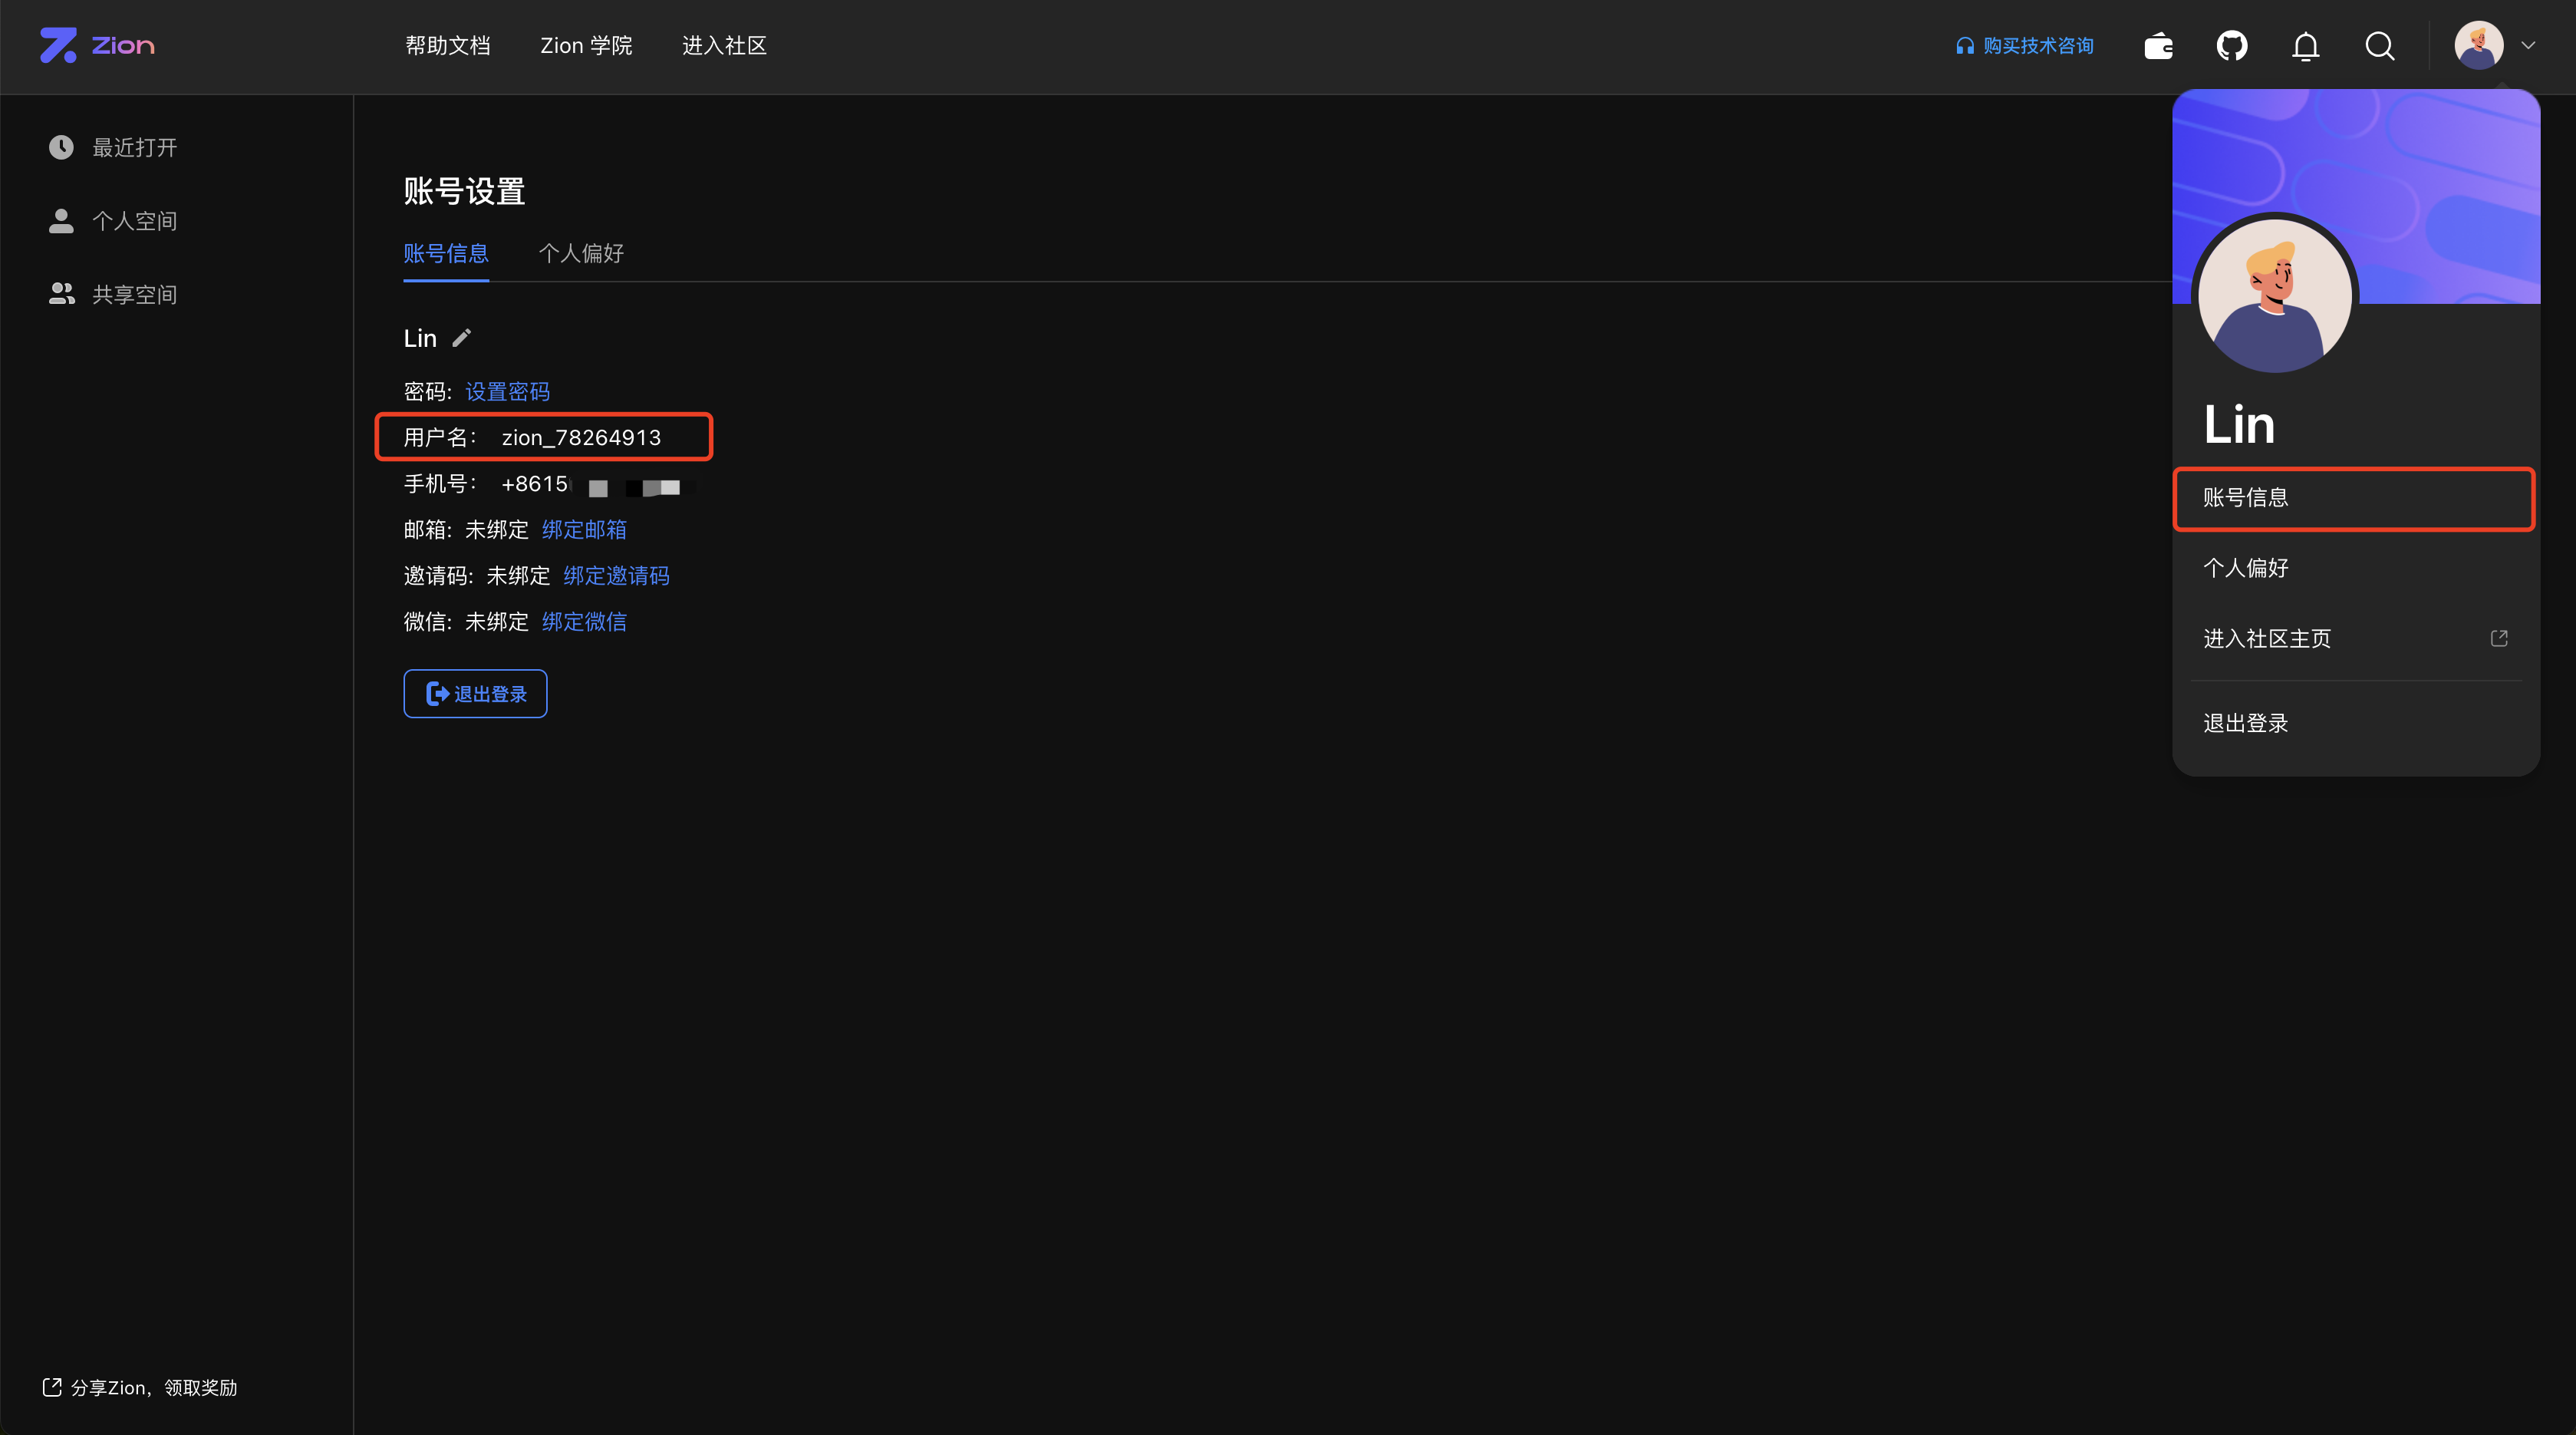This screenshot has width=2576, height=1435.
Task: Switch to the 账号信息 tab
Action: coord(446,253)
